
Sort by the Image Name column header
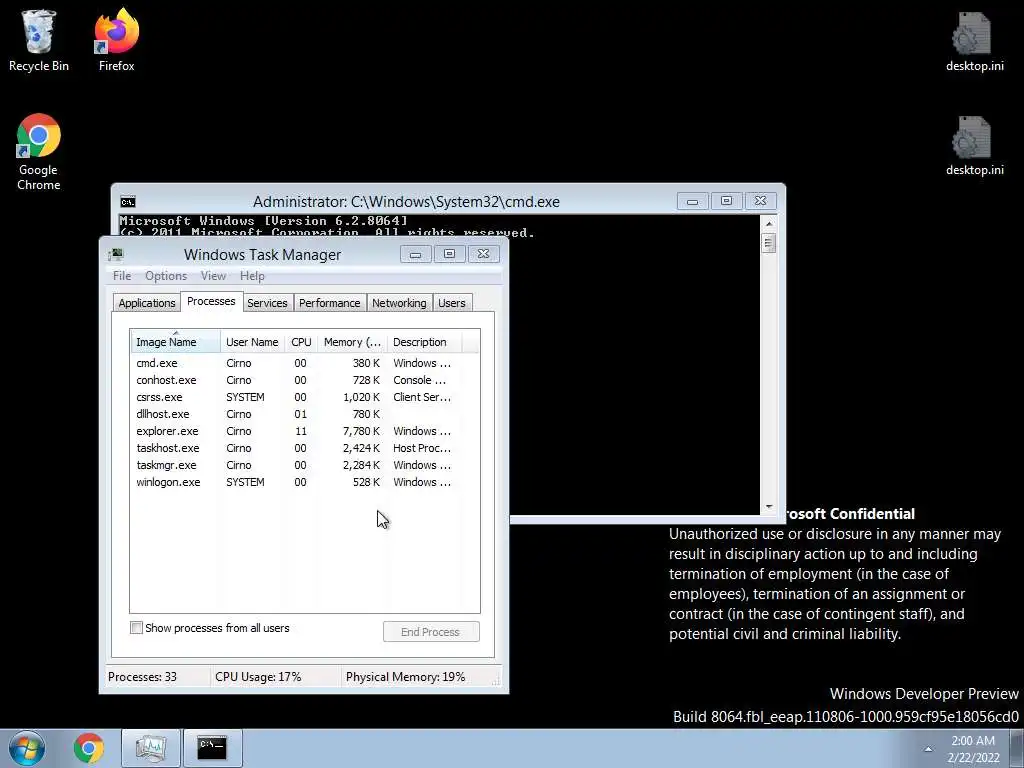(175, 342)
